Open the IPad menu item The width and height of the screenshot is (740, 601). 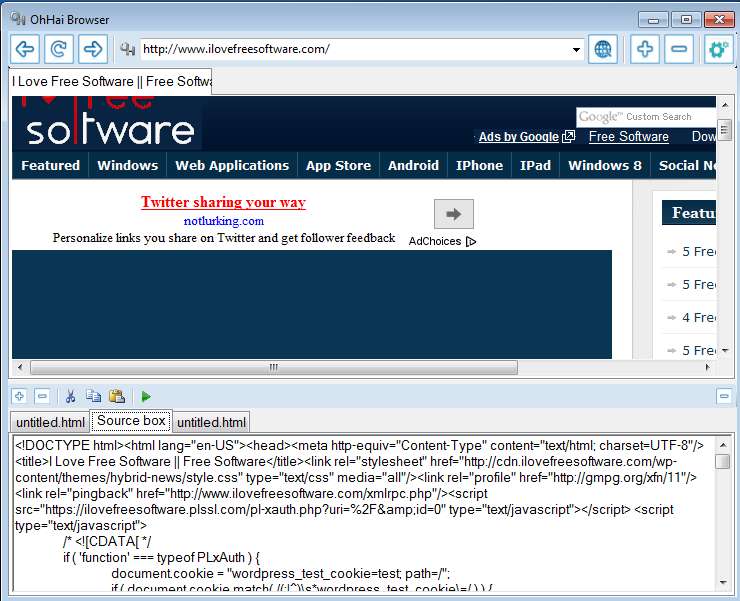tap(535, 165)
